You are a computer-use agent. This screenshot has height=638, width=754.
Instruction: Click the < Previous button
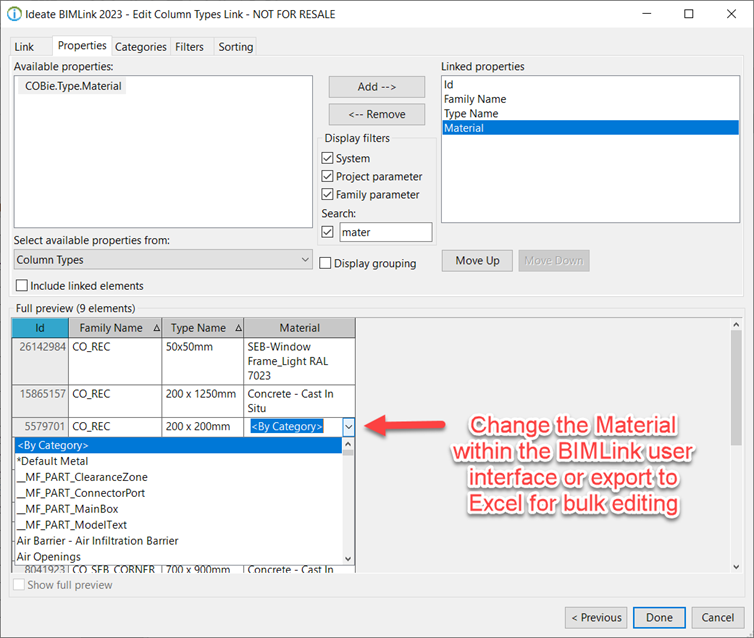tap(596, 617)
